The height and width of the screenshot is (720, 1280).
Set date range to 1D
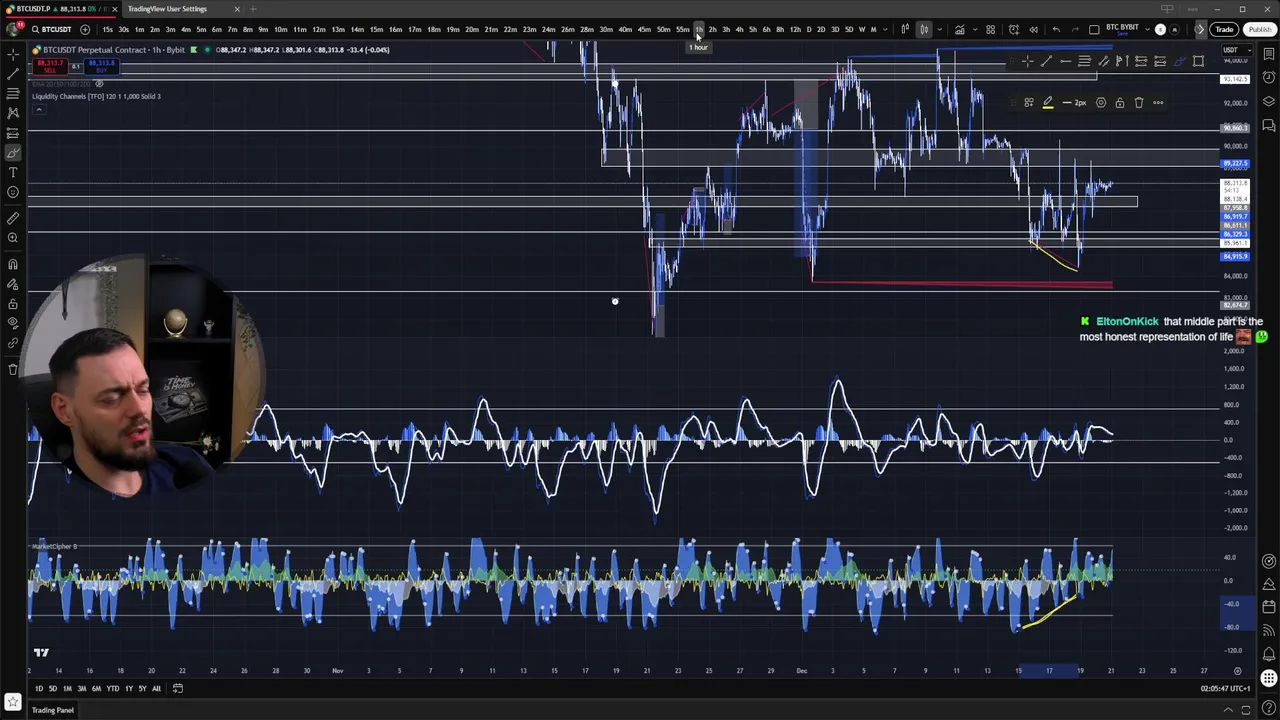[39, 688]
